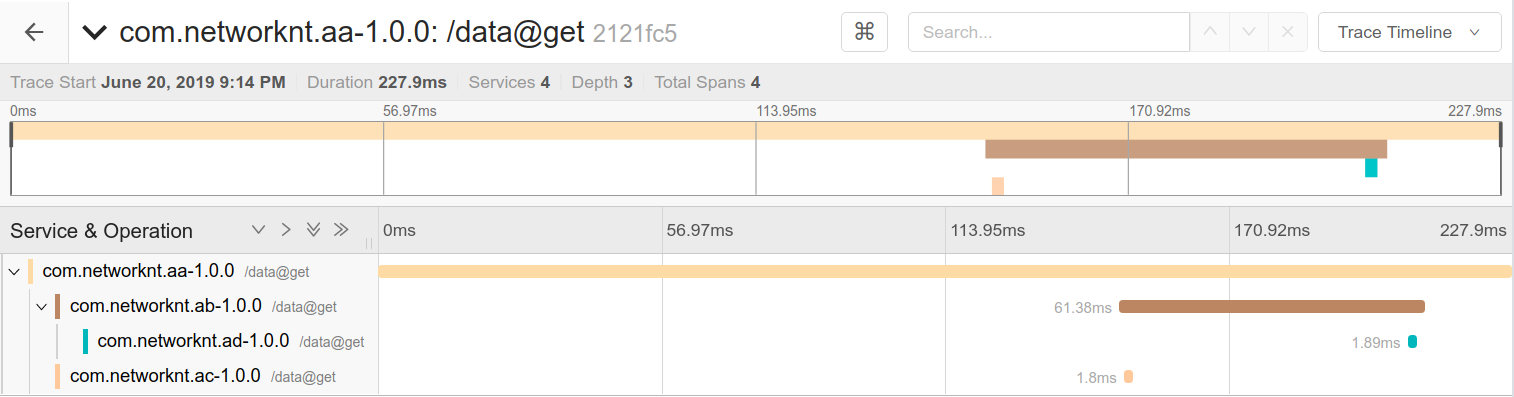Grab the column width divider handle
This screenshot has height=397, width=1514.
pos(369,243)
